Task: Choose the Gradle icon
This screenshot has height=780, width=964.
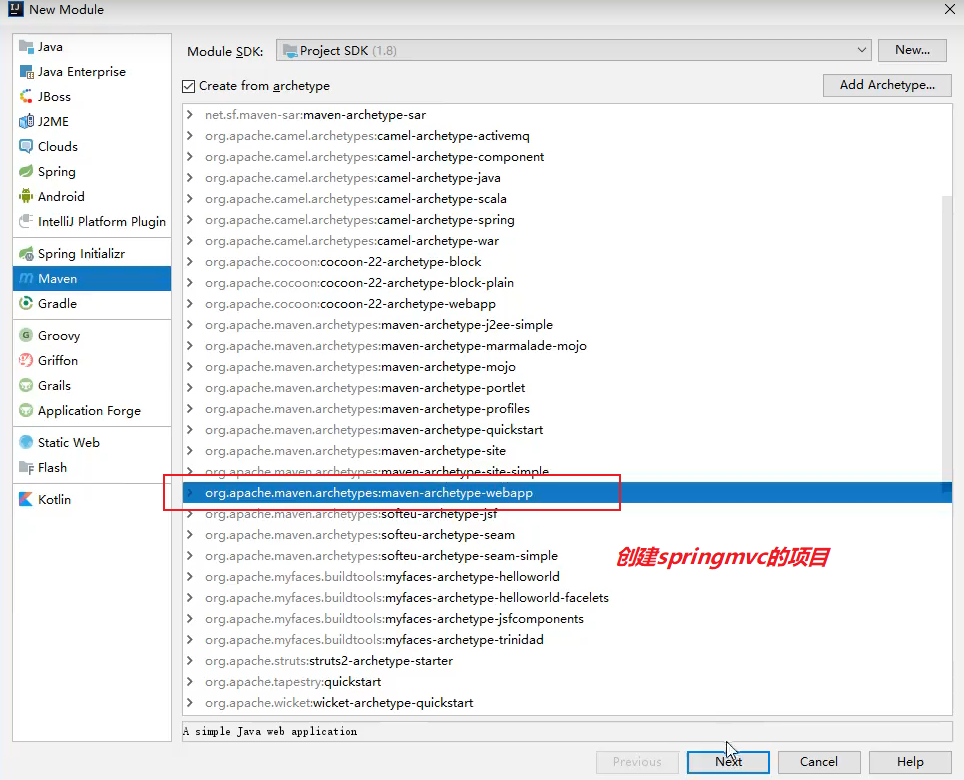Action: (26, 304)
